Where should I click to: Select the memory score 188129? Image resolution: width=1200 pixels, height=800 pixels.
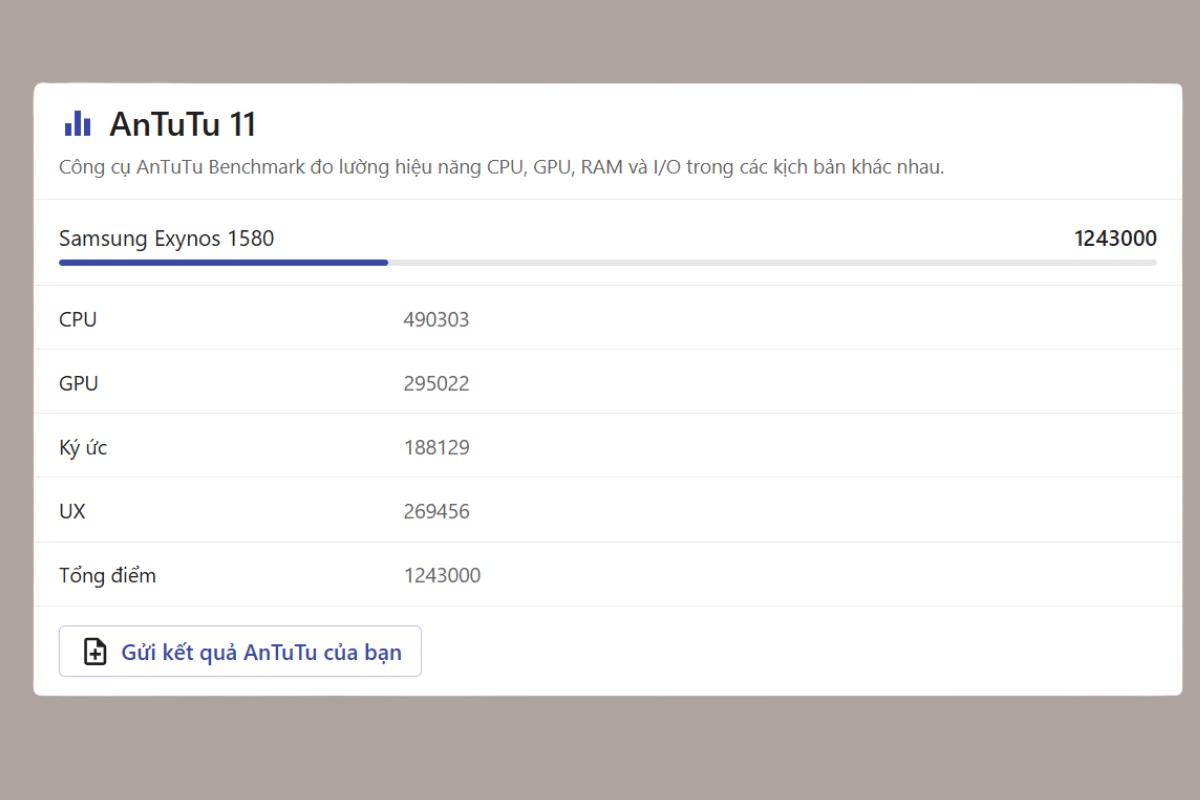click(437, 447)
